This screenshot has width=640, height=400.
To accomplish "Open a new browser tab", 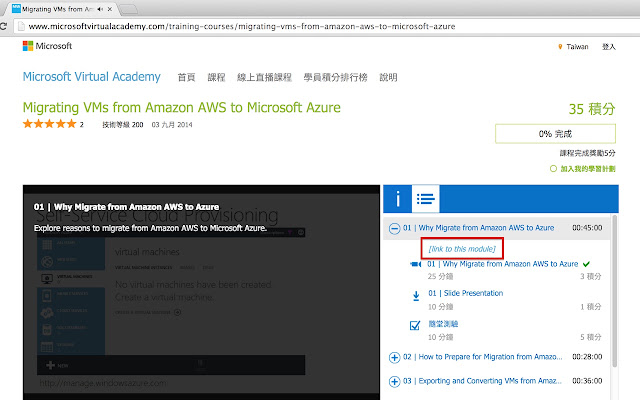I will 128,9.
